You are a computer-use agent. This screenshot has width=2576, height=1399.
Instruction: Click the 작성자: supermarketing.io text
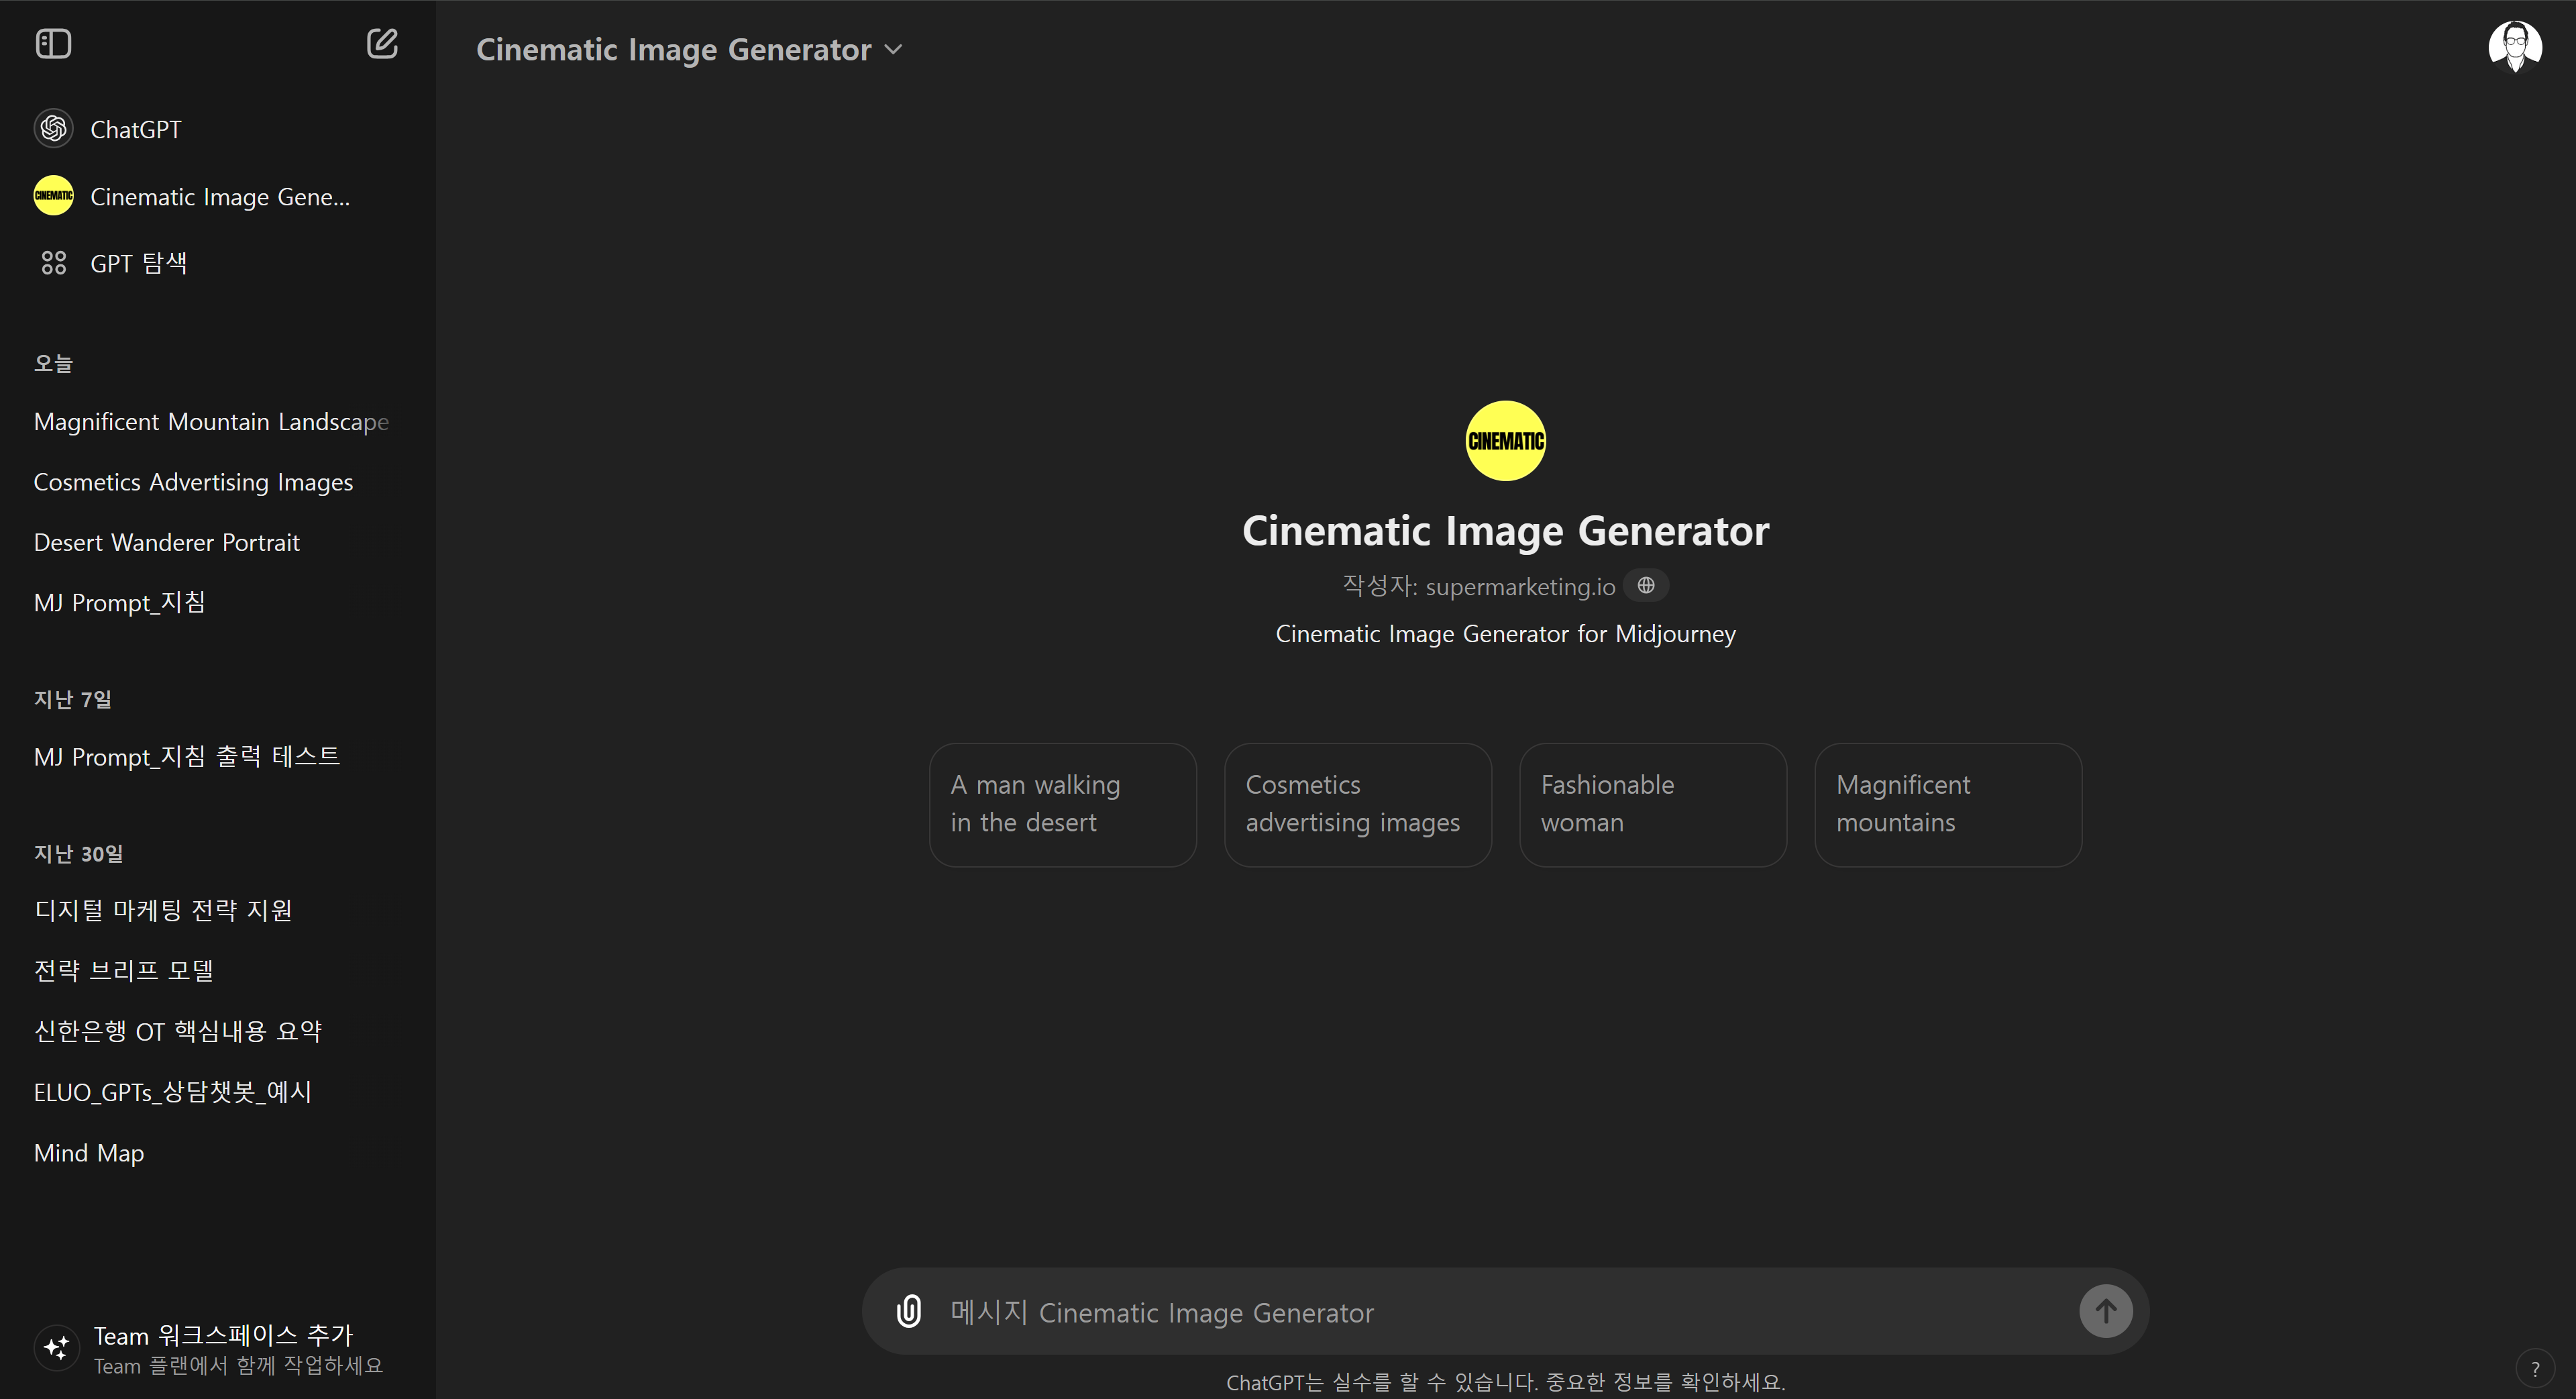pos(1478,586)
